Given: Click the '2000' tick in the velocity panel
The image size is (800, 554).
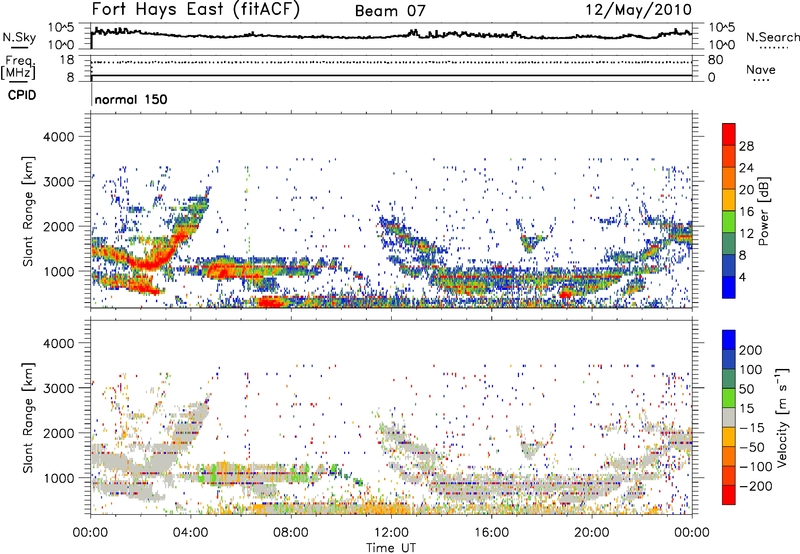Looking at the screenshot, I should 58,433.
